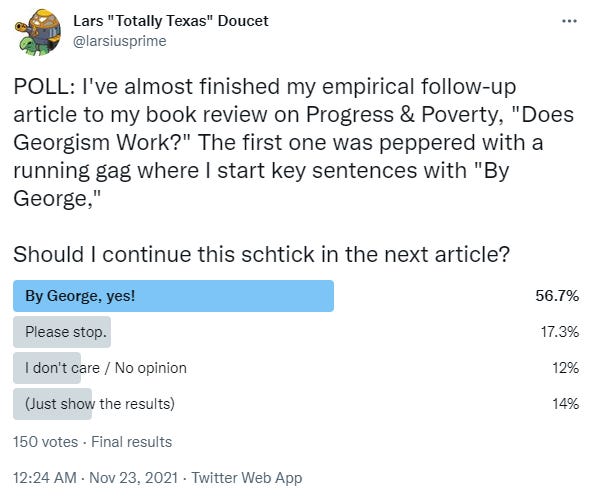
Task: Click the Nov 23, 2021 date
Action: pos(133,477)
